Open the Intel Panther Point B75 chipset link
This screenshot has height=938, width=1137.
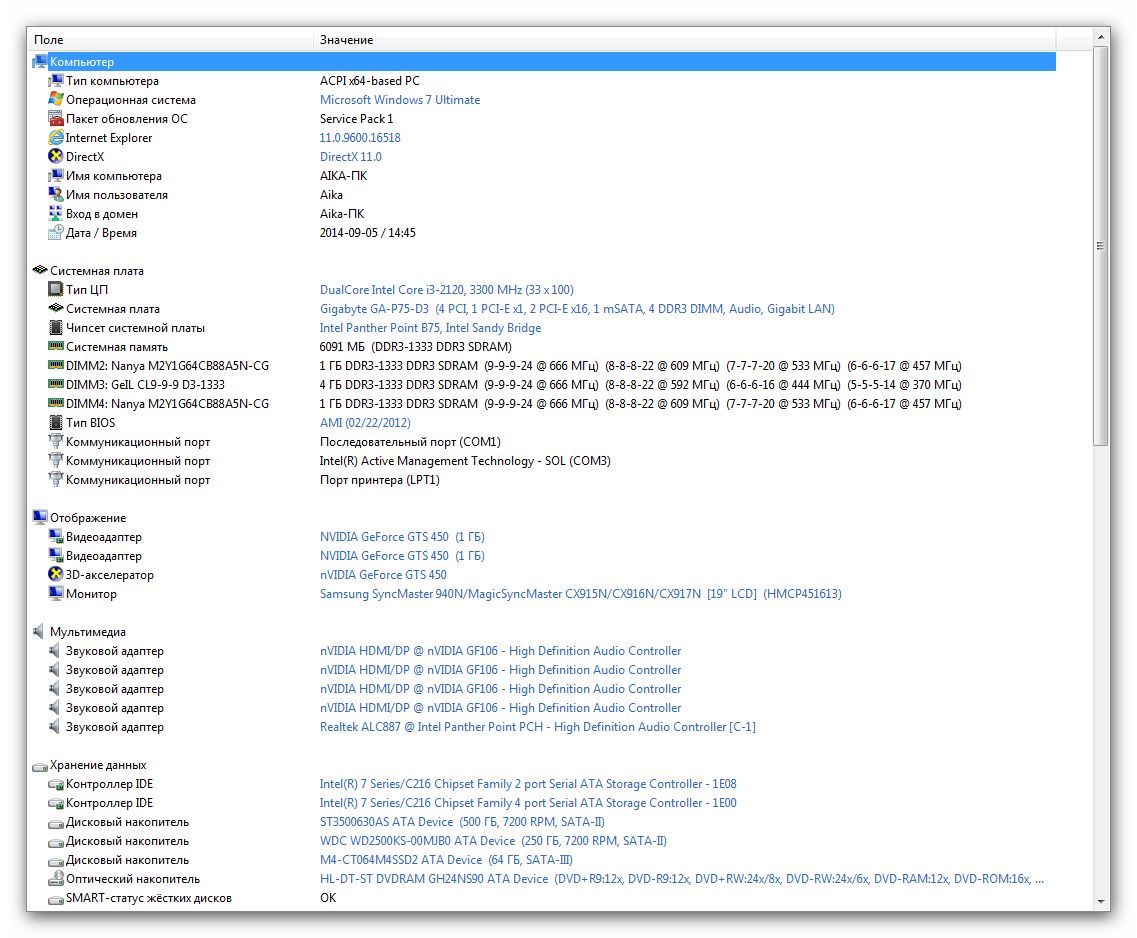[431, 328]
